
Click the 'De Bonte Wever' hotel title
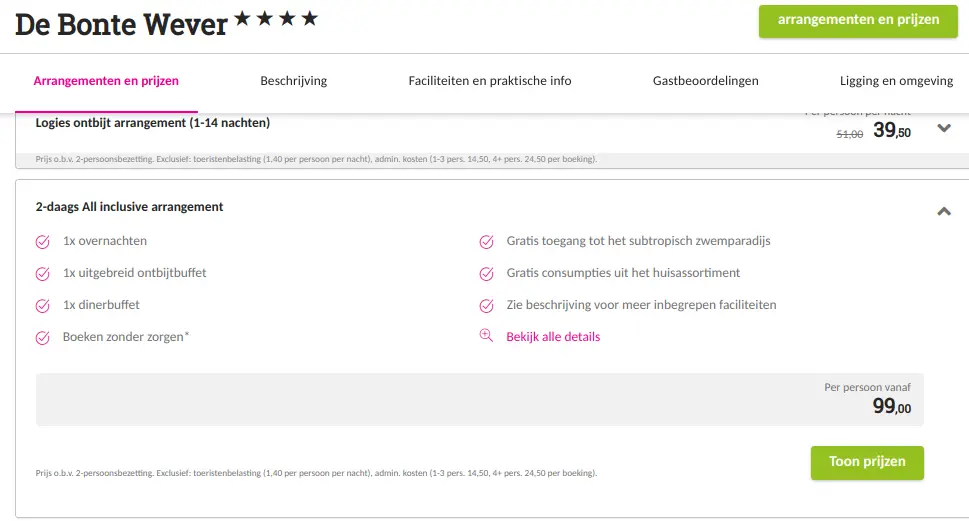point(121,25)
